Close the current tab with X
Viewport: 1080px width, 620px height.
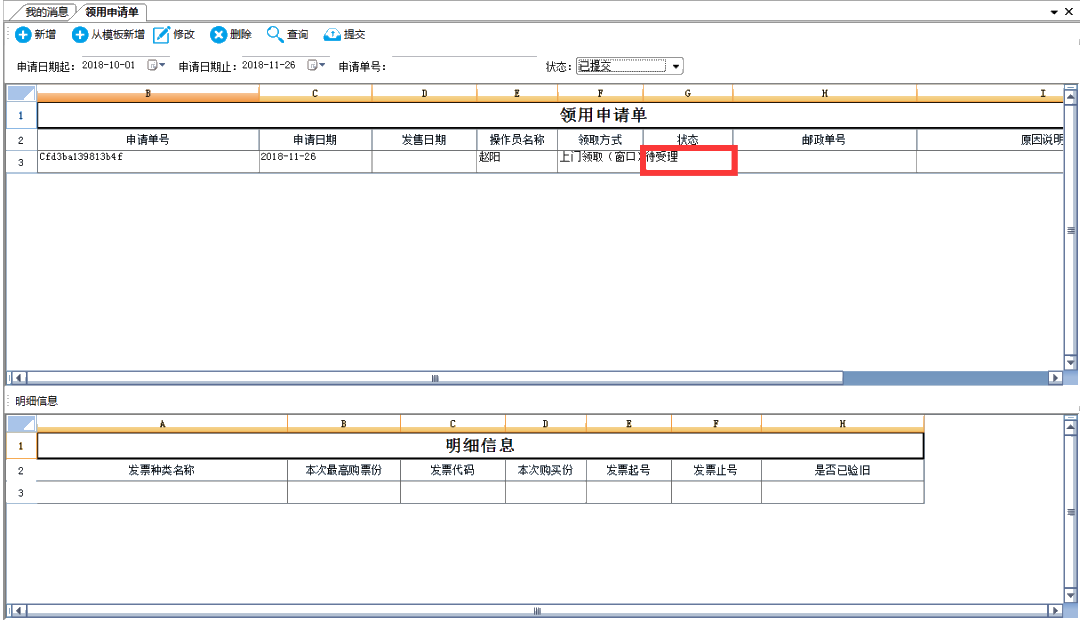click(1069, 11)
